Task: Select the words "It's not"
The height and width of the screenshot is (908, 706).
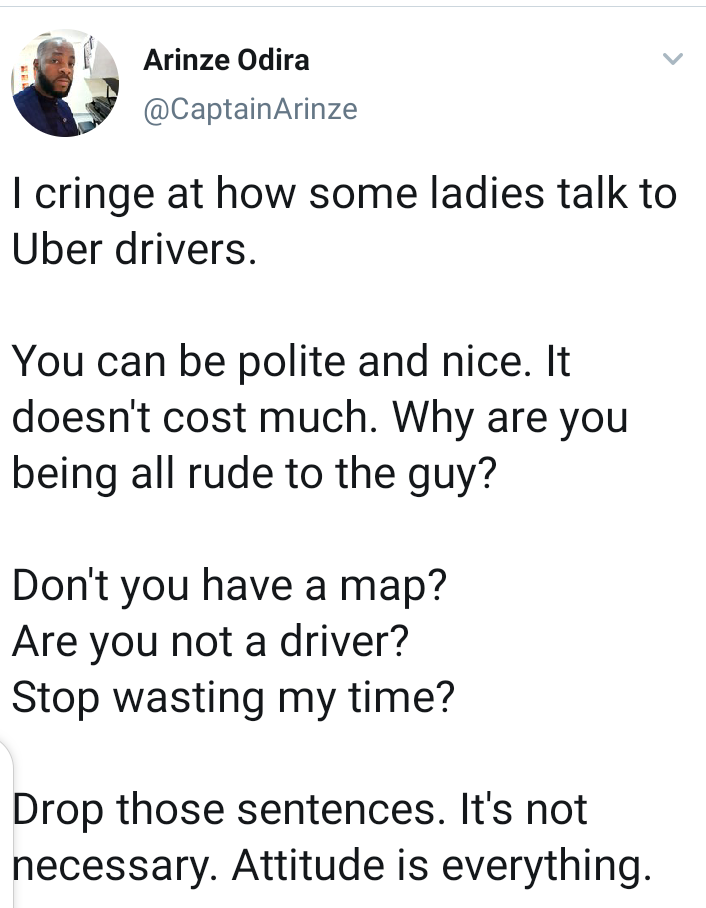Action: click(x=524, y=809)
